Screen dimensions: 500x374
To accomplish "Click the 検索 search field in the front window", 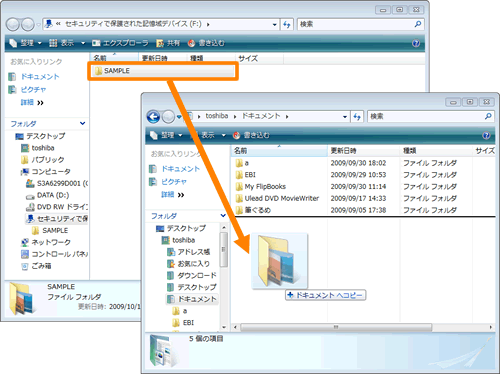I will [x=431, y=116].
